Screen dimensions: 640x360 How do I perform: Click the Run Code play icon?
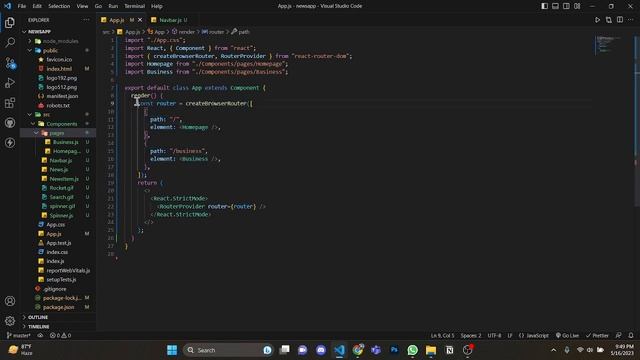tap(598, 20)
